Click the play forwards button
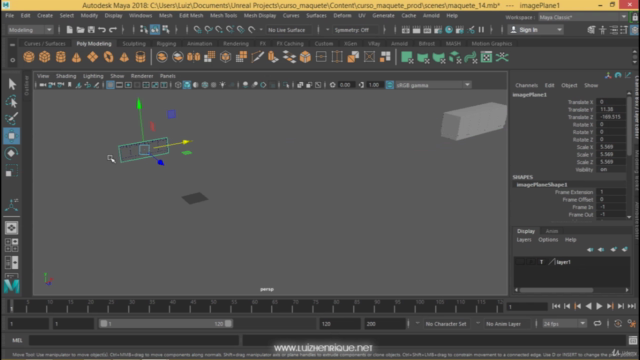 coord(599,306)
